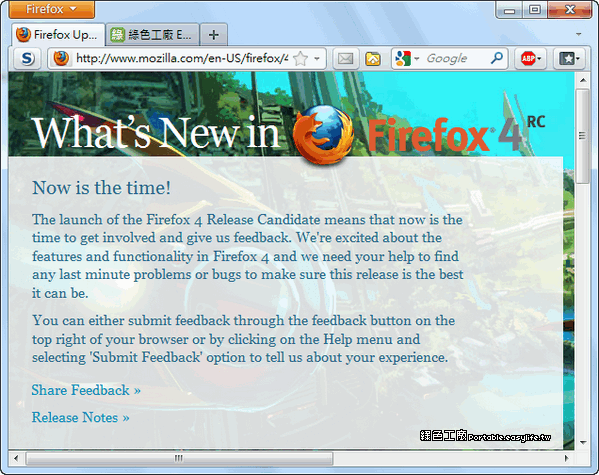Follow the Share Feedback » link

[x=86, y=390]
